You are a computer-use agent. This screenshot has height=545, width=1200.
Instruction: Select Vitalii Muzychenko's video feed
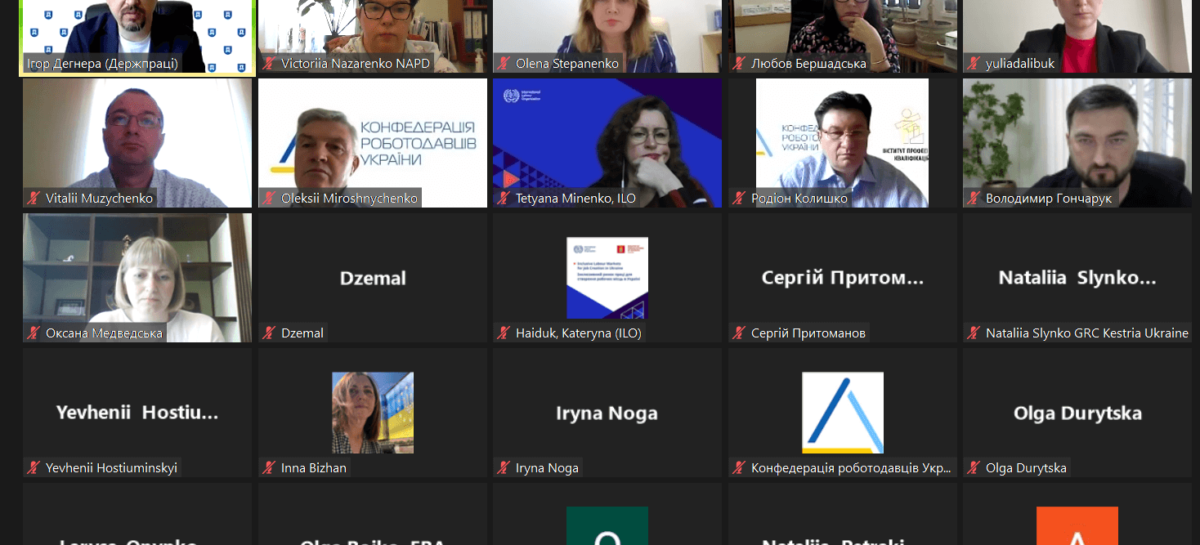(x=138, y=143)
